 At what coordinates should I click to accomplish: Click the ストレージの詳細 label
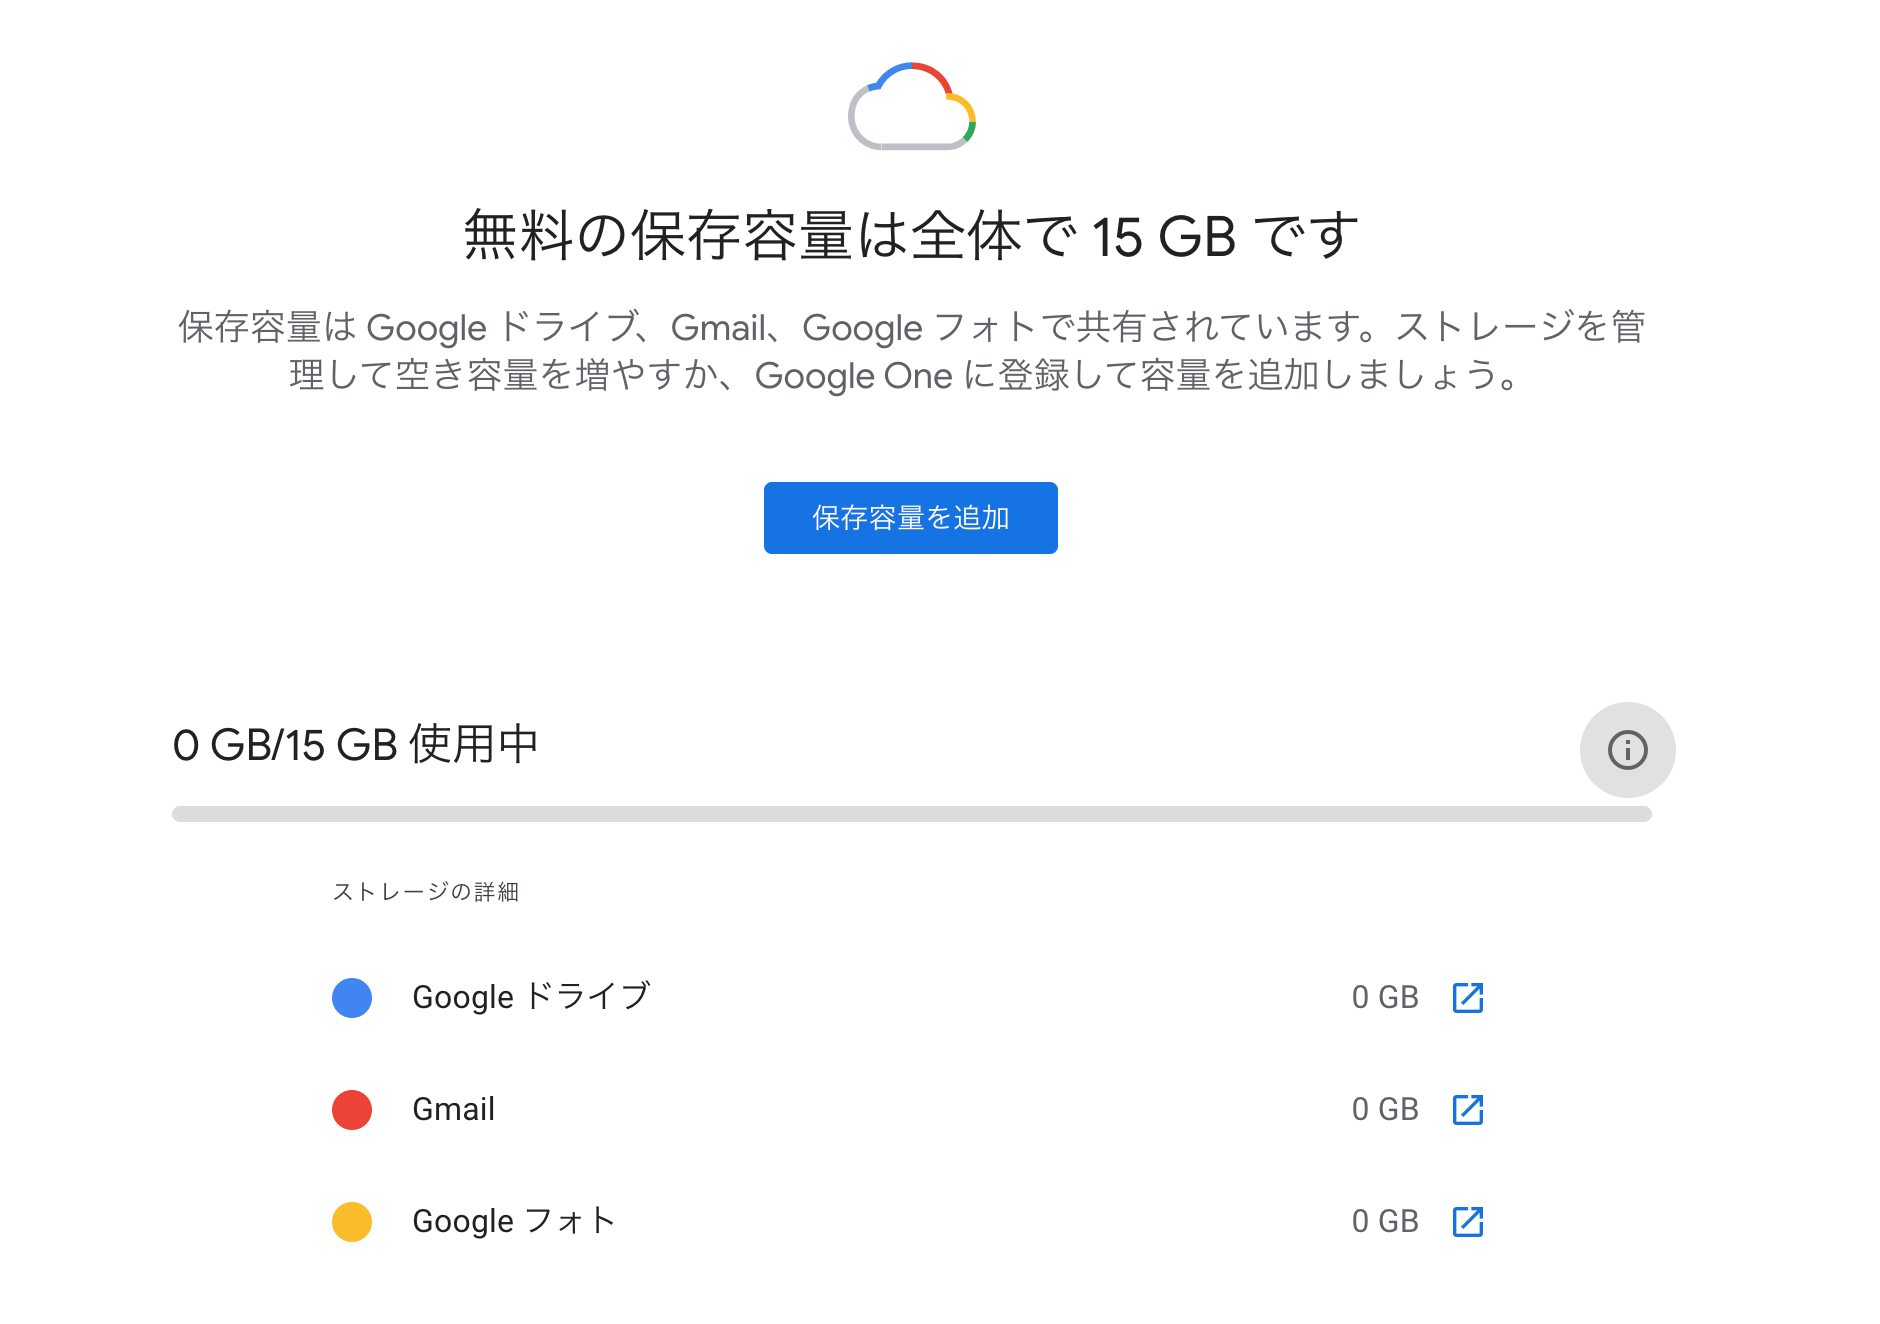click(426, 891)
